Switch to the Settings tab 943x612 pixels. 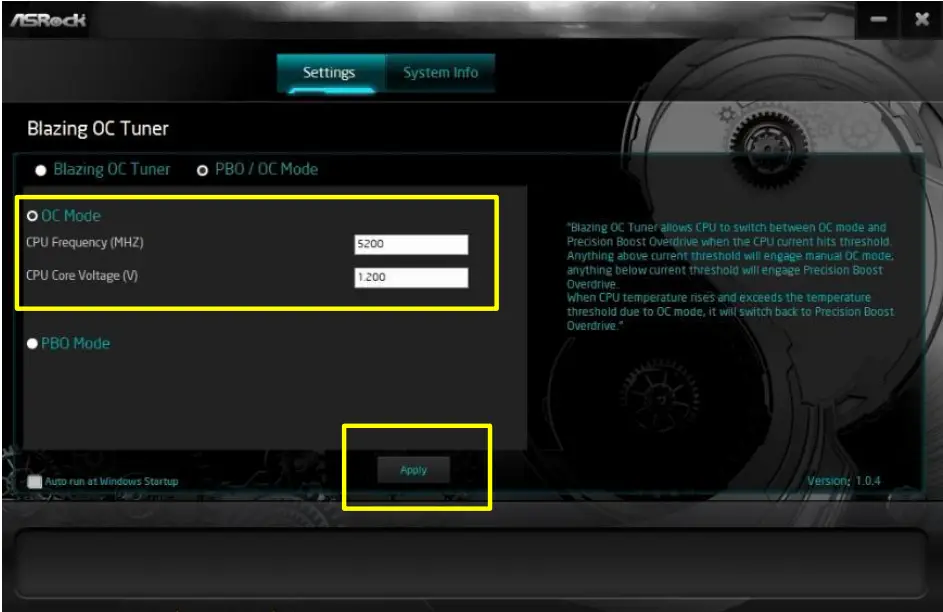[330, 72]
